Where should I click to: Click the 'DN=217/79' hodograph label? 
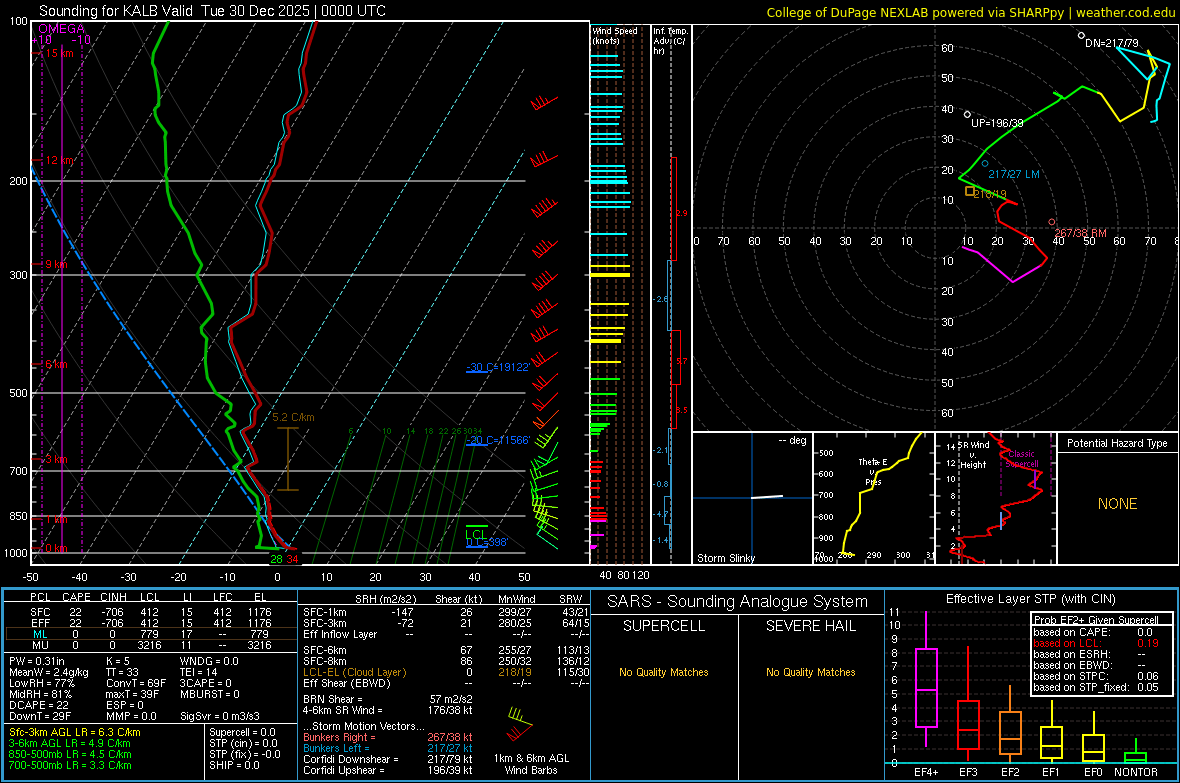[1112, 44]
